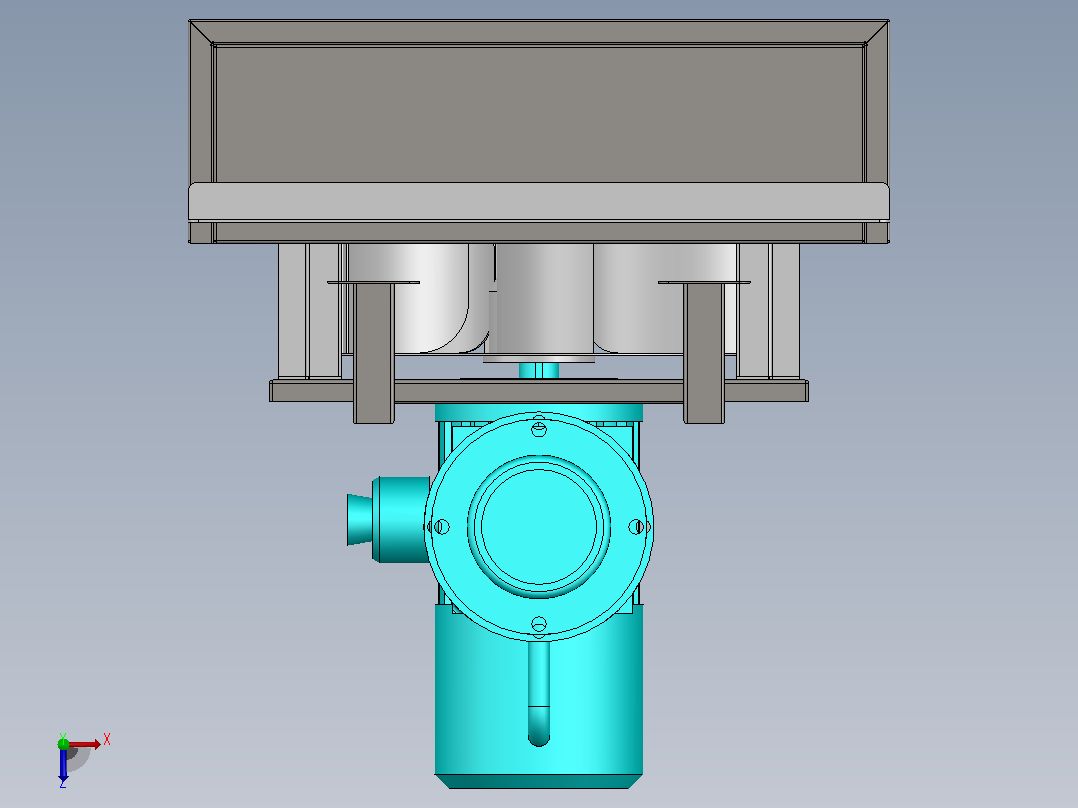Image resolution: width=1078 pixels, height=808 pixels.
Task: Select the central gray cylinder under housing
Action: pos(544,298)
